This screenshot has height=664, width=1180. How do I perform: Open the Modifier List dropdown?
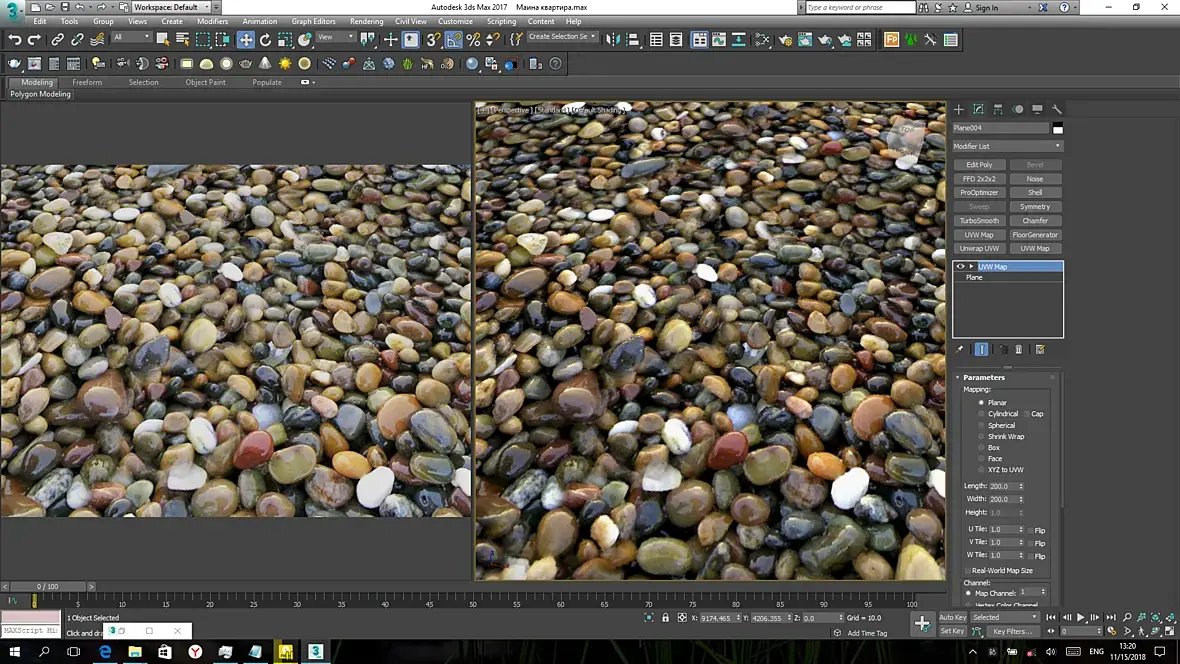coord(1007,146)
